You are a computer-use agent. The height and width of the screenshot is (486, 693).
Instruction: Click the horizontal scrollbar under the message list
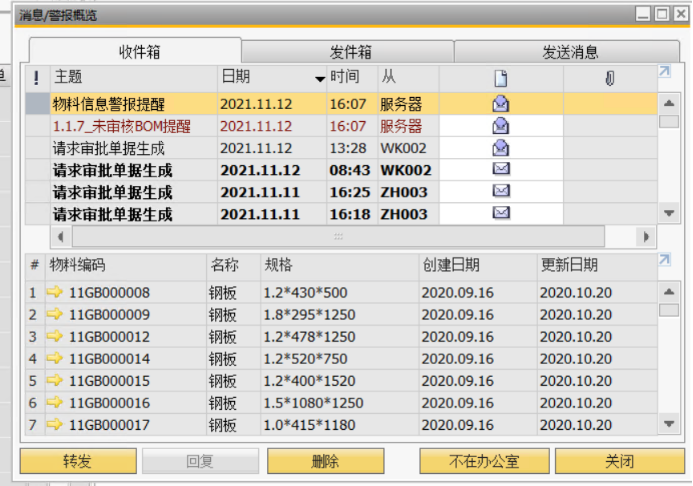click(x=338, y=237)
